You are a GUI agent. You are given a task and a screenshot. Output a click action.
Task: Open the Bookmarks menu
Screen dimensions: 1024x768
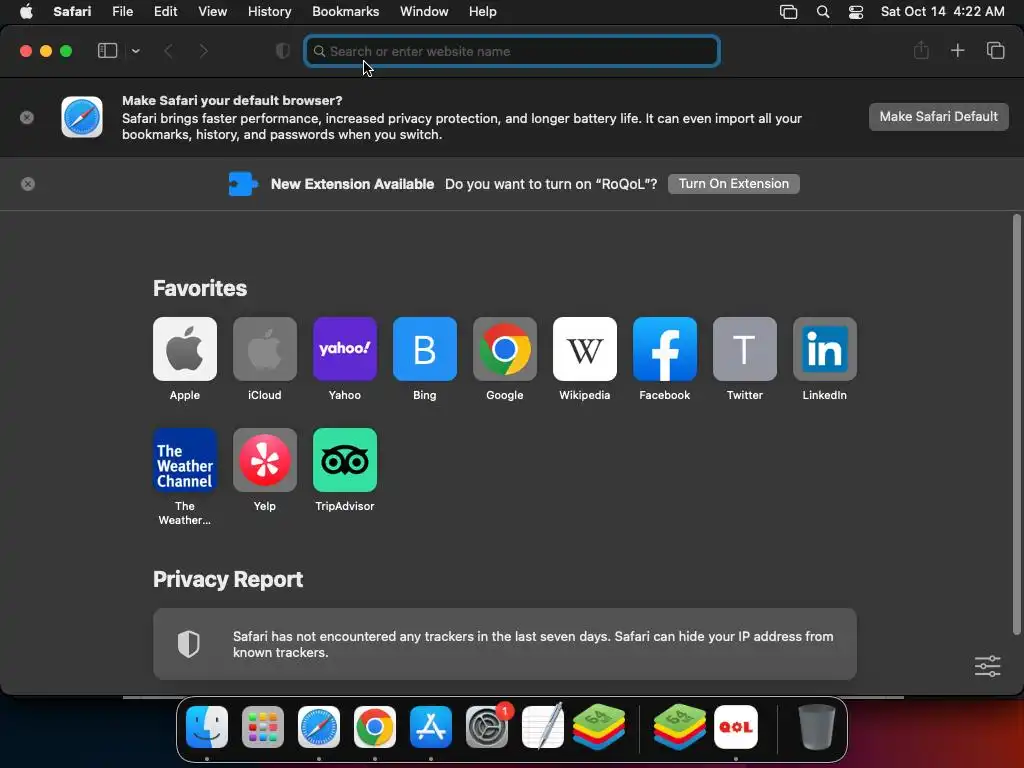pyautogui.click(x=345, y=11)
